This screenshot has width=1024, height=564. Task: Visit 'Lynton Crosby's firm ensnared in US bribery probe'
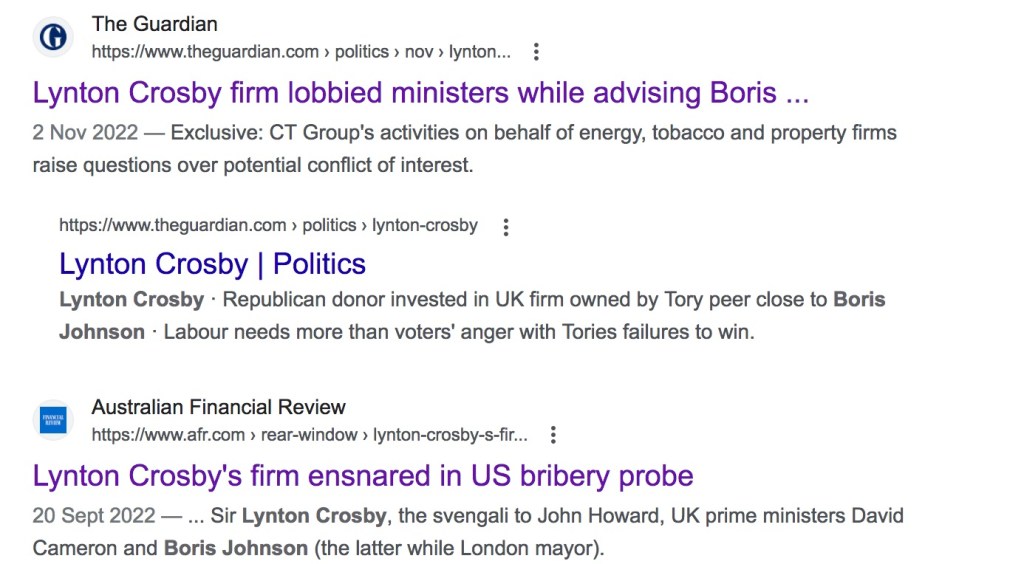tap(363, 475)
